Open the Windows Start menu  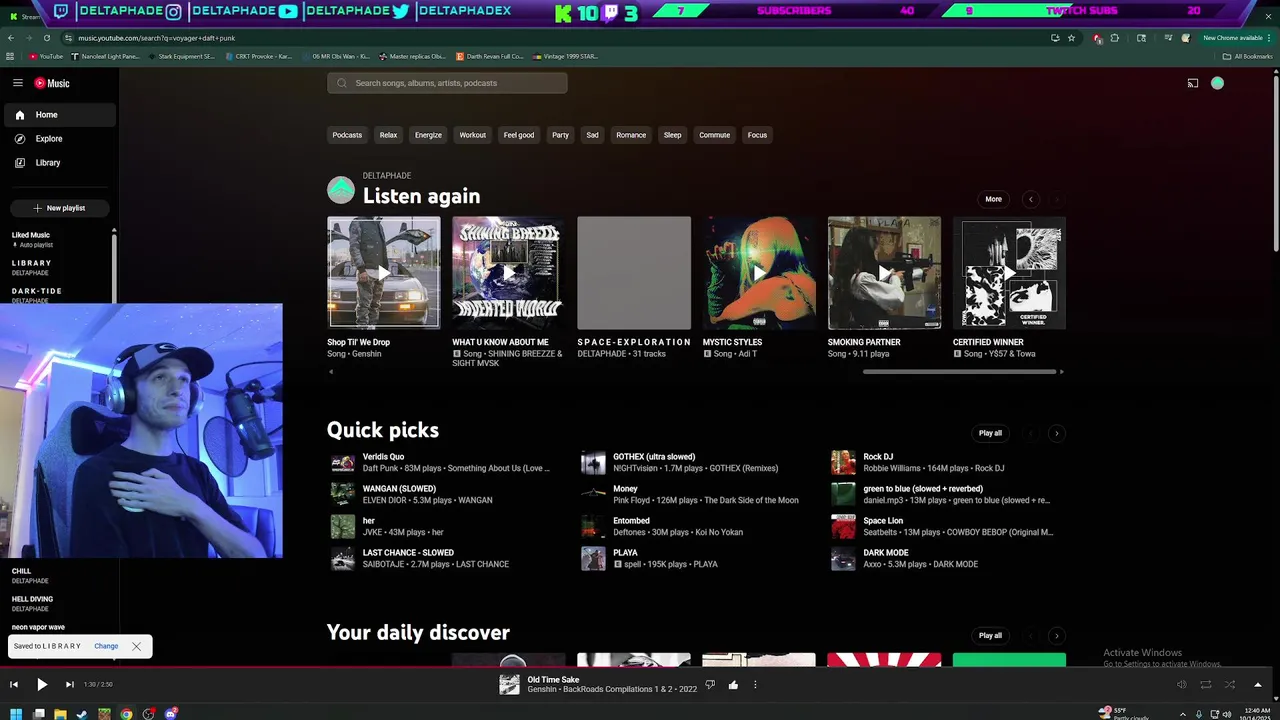pos(16,714)
